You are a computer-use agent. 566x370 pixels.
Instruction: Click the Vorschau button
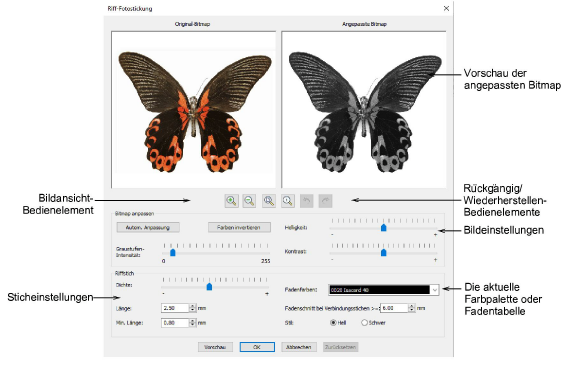[215, 347]
